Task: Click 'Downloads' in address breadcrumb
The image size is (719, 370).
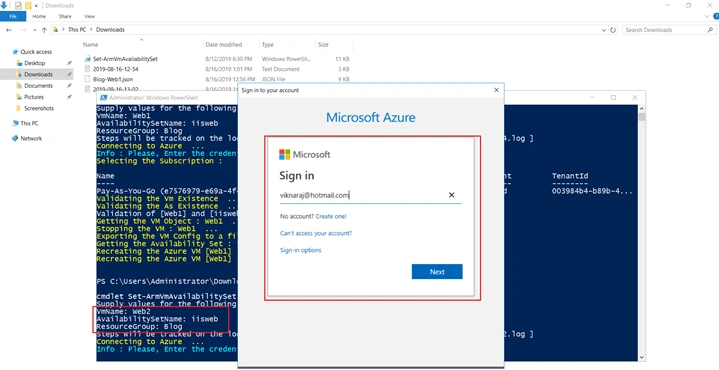Action: coord(110,29)
